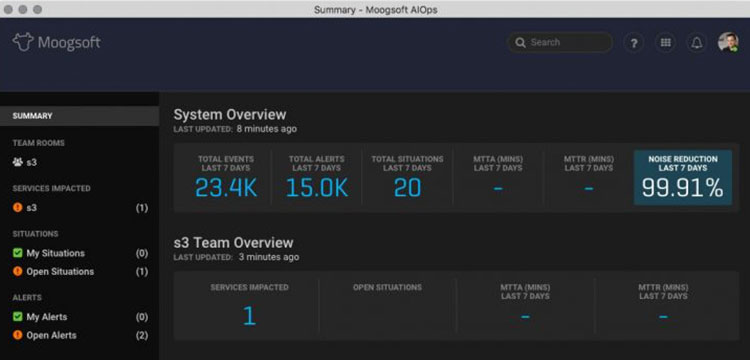Click the Services Impacted s3 count (1)
The height and width of the screenshot is (360, 750).
[x=142, y=208]
